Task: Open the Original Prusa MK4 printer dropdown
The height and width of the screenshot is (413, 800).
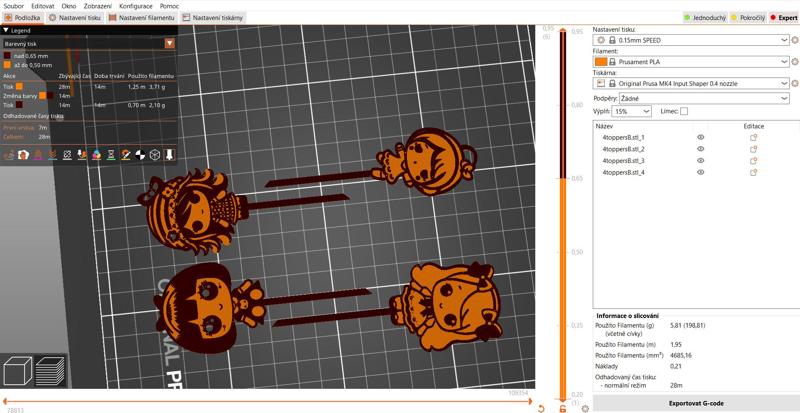Action: click(692, 83)
